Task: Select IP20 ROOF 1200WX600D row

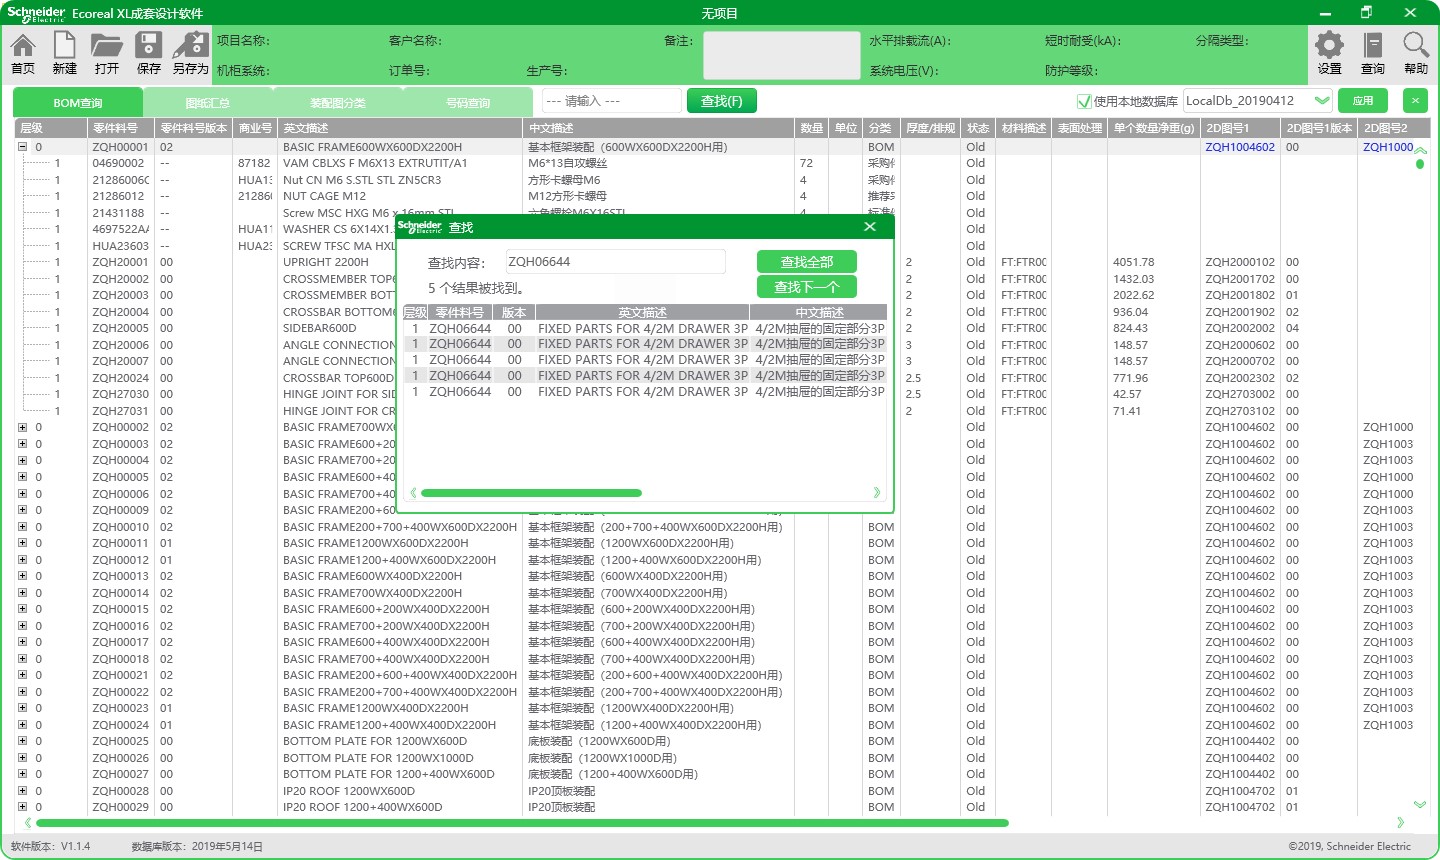Action: pyautogui.click(x=720, y=791)
